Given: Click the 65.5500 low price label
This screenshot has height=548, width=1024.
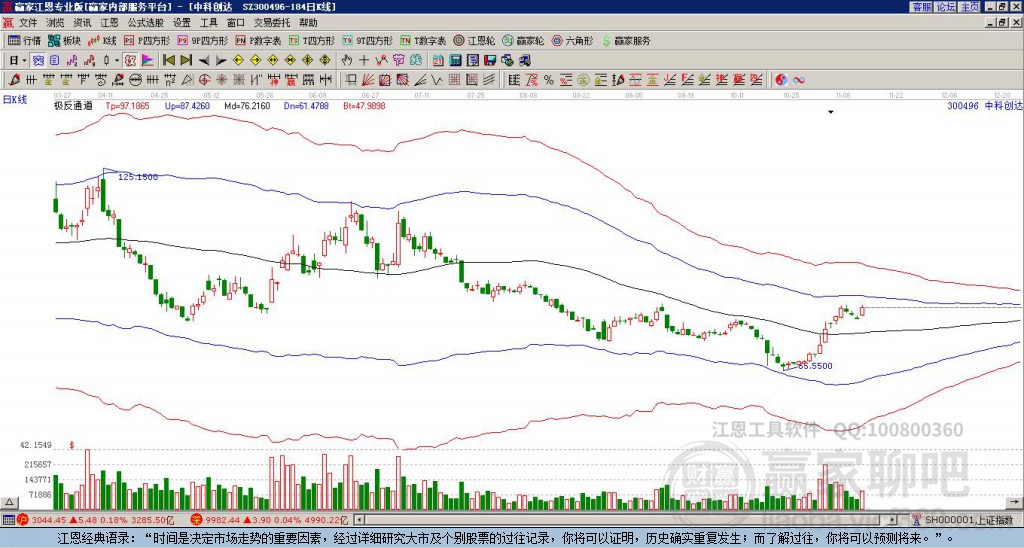Looking at the screenshot, I should tap(813, 366).
